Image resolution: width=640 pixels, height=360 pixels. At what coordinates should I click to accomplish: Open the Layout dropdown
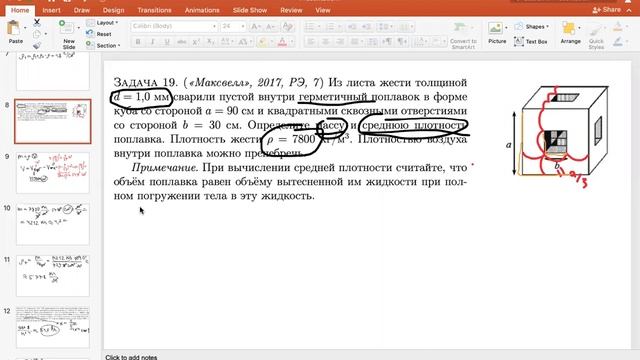click(x=103, y=23)
